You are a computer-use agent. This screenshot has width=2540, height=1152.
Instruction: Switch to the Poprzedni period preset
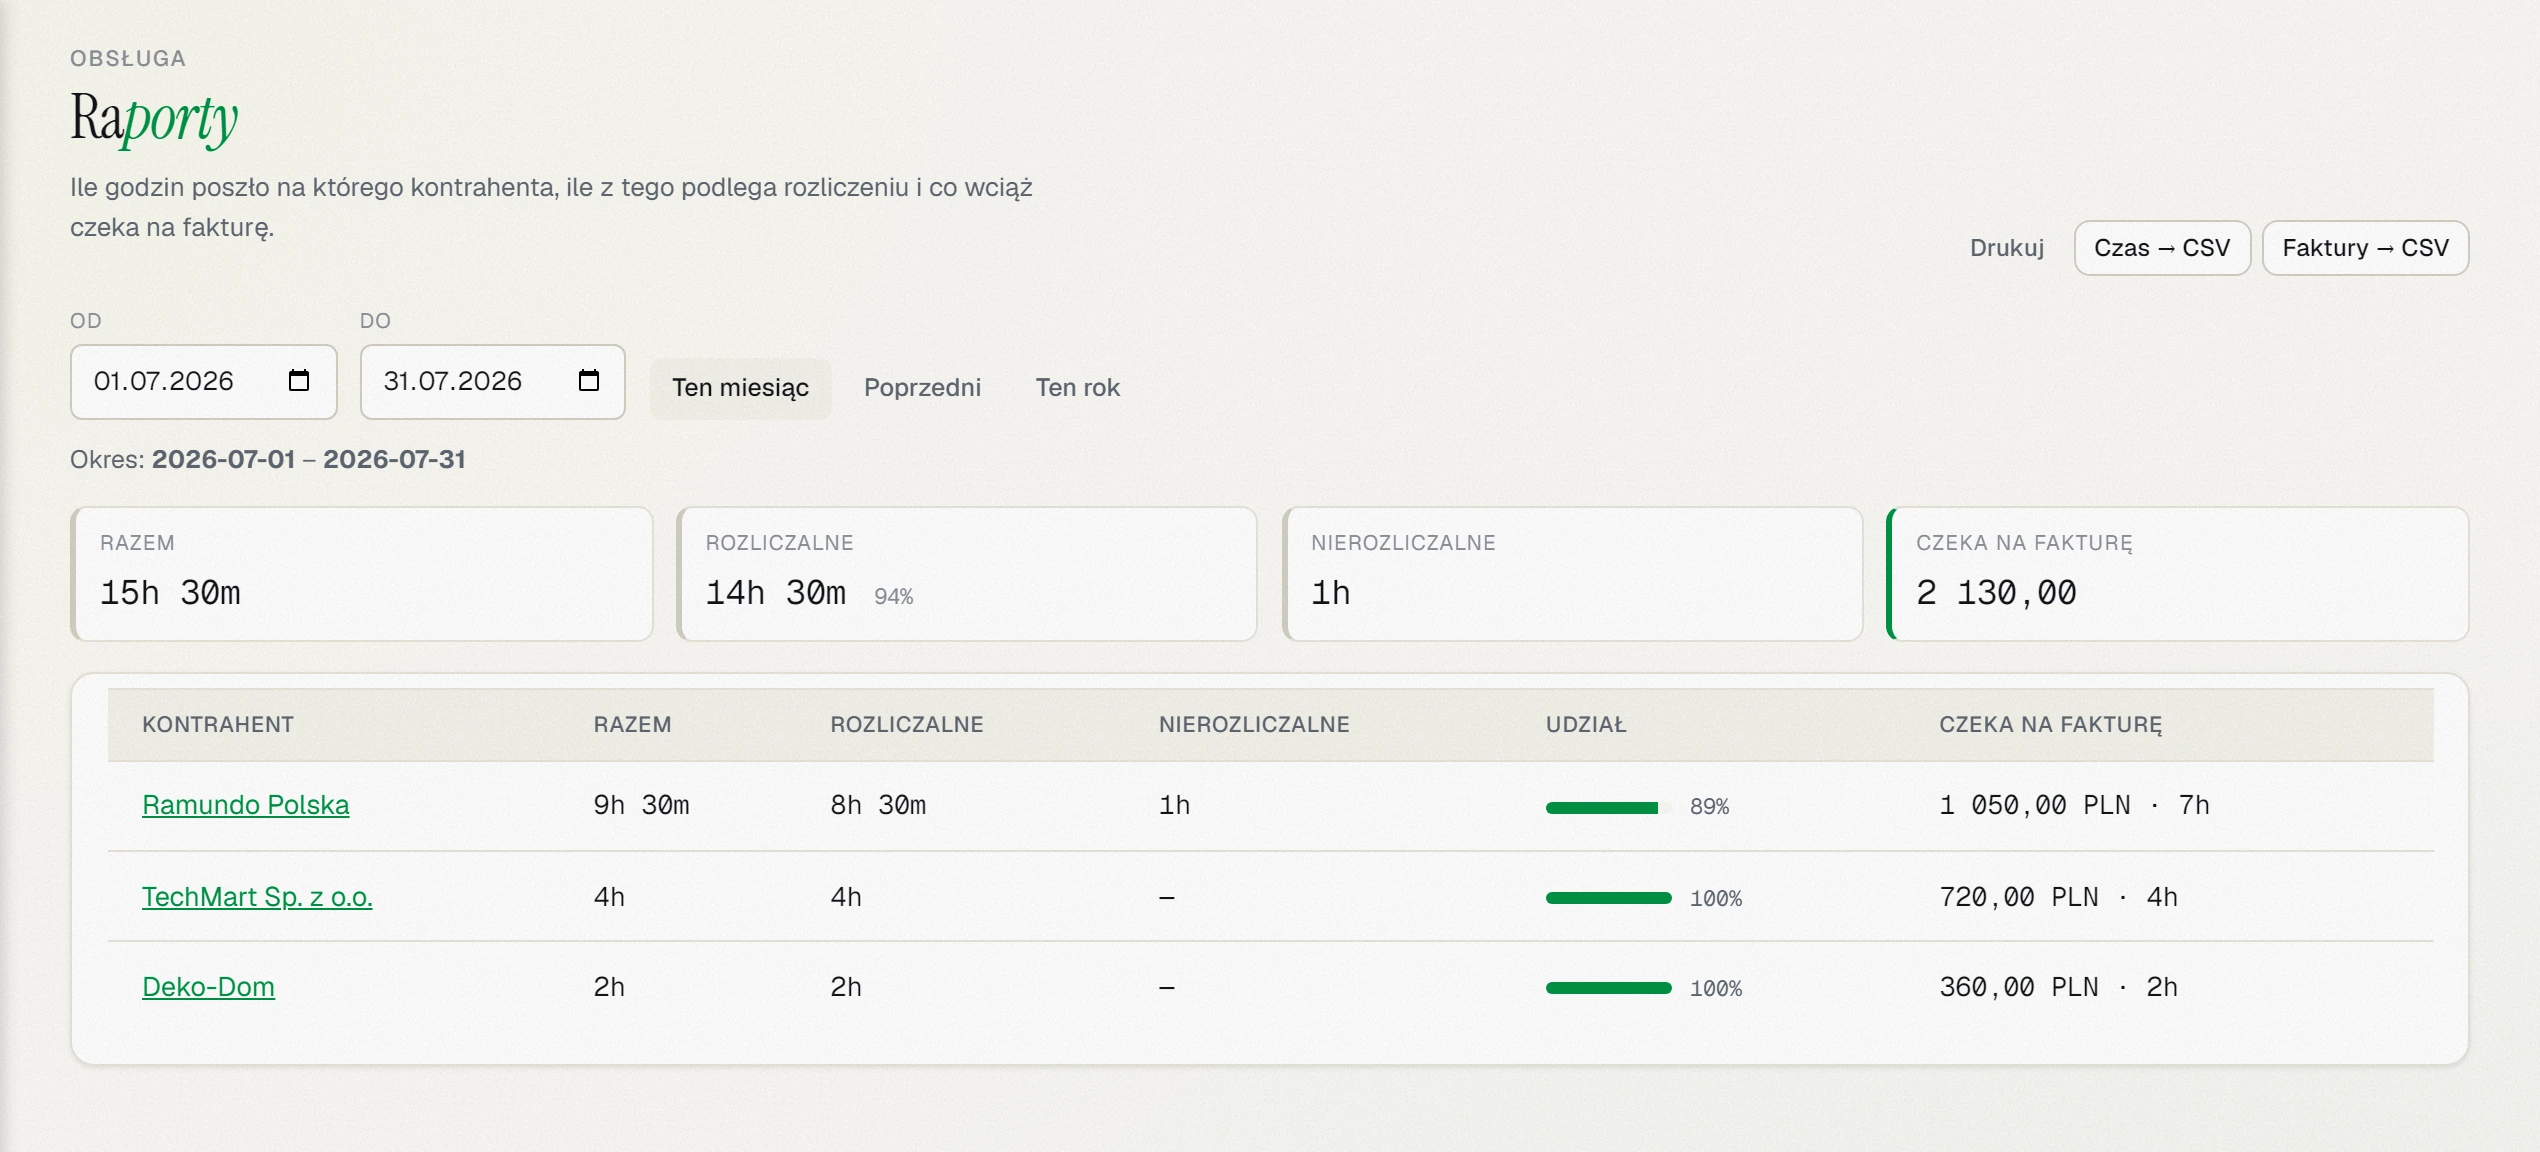point(922,388)
